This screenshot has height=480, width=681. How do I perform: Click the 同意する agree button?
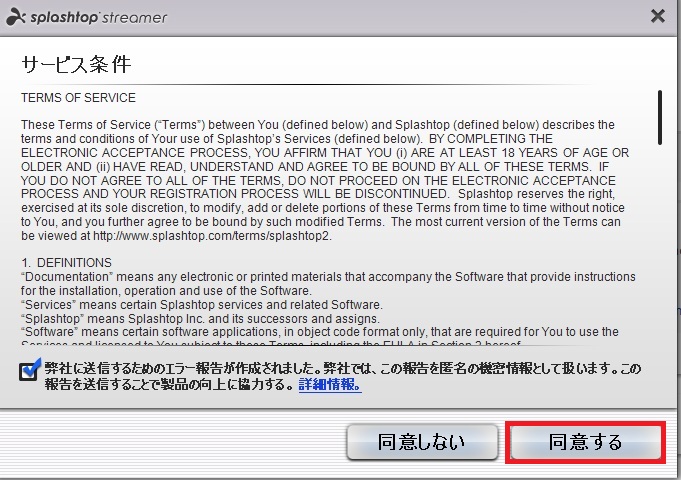point(585,442)
